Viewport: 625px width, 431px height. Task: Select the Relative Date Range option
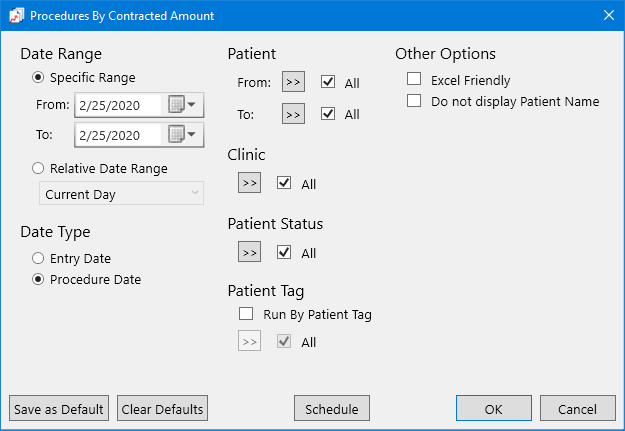click(39, 169)
